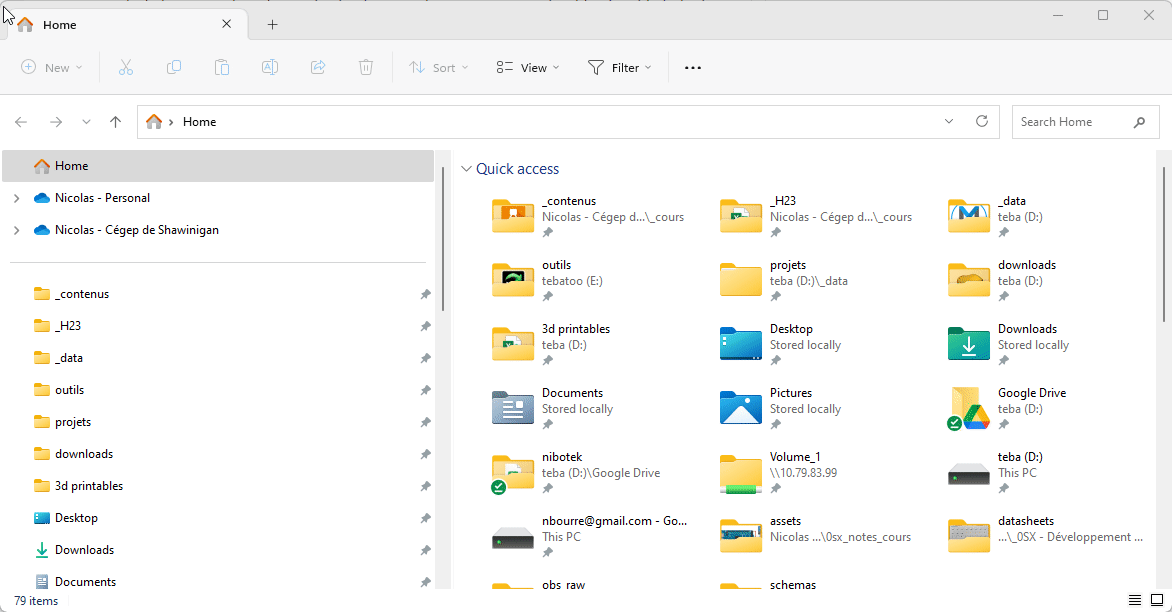Click the Share icon in toolbar
The height and width of the screenshot is (612, 1172).
[318, 67]
